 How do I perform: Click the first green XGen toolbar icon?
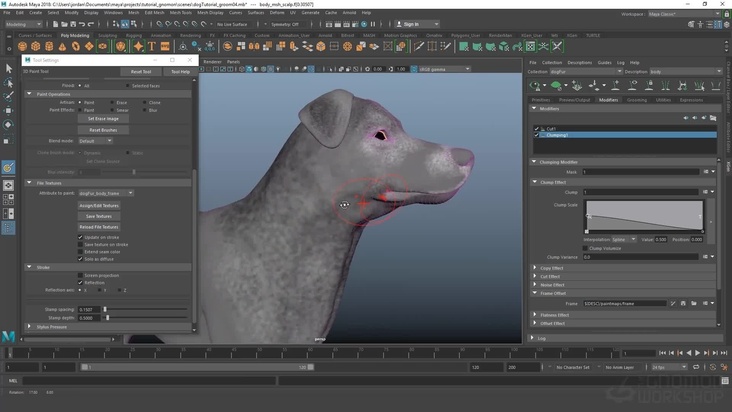[535, 86]
